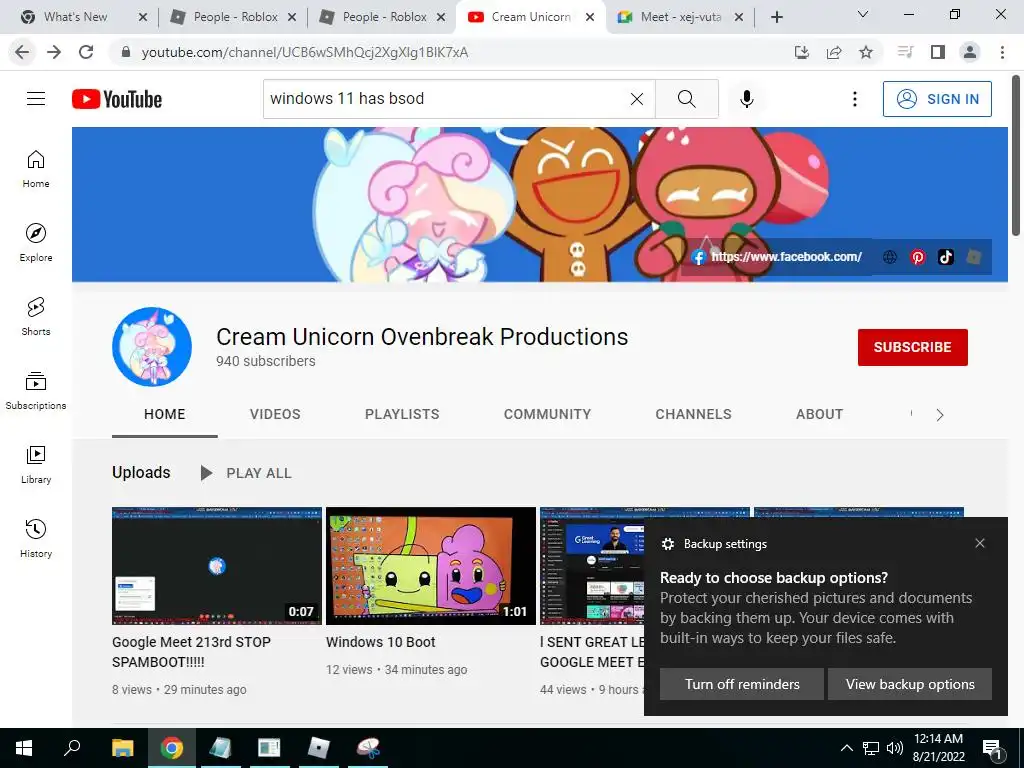Click the Roblox icon on banner

tap(974, 257)
